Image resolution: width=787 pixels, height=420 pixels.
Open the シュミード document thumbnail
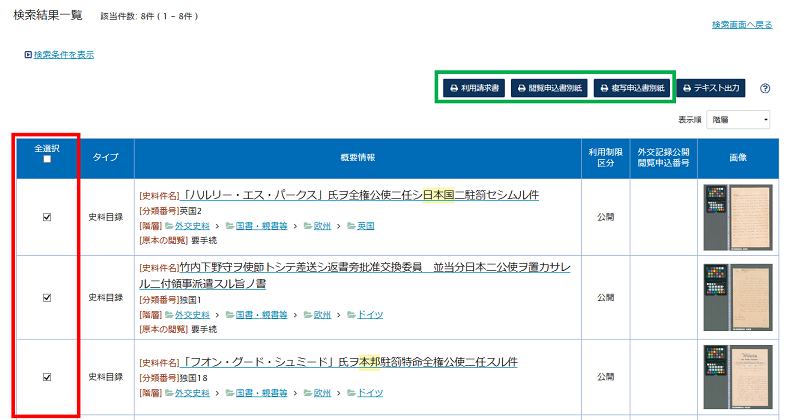tap(738, 377)
